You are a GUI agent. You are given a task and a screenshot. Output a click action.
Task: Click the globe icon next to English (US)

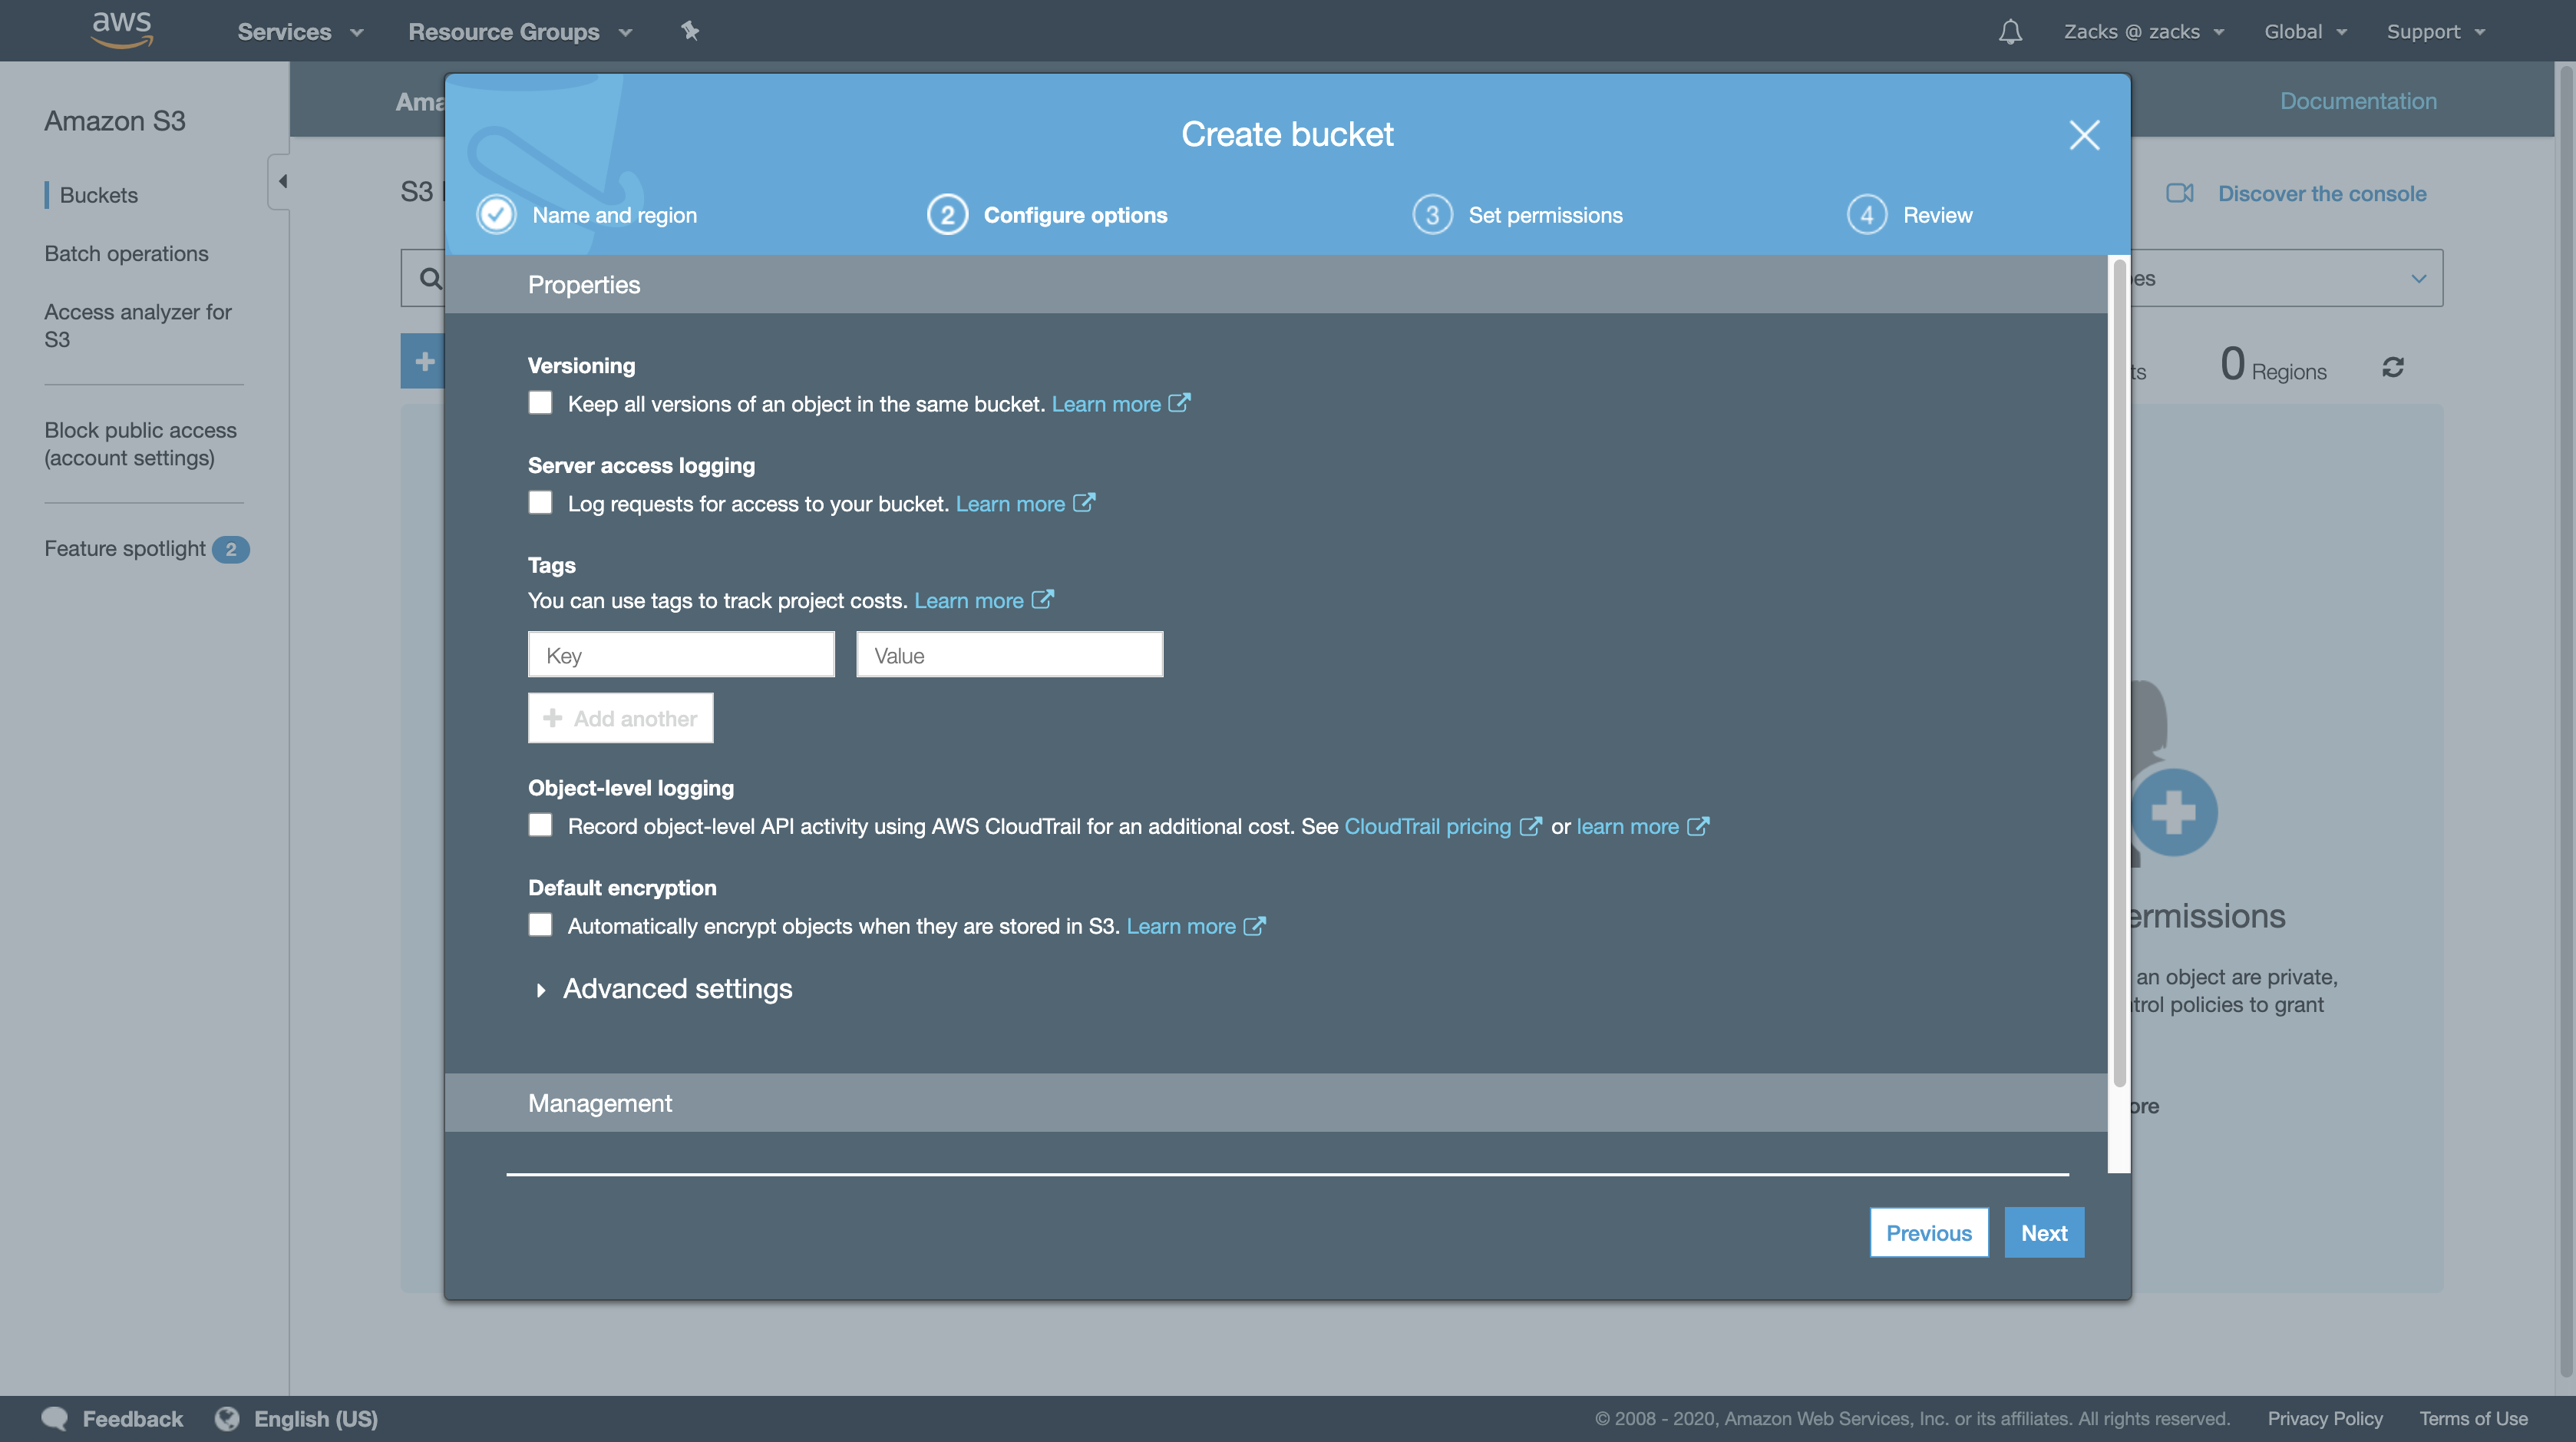(x=228, y=1418)
